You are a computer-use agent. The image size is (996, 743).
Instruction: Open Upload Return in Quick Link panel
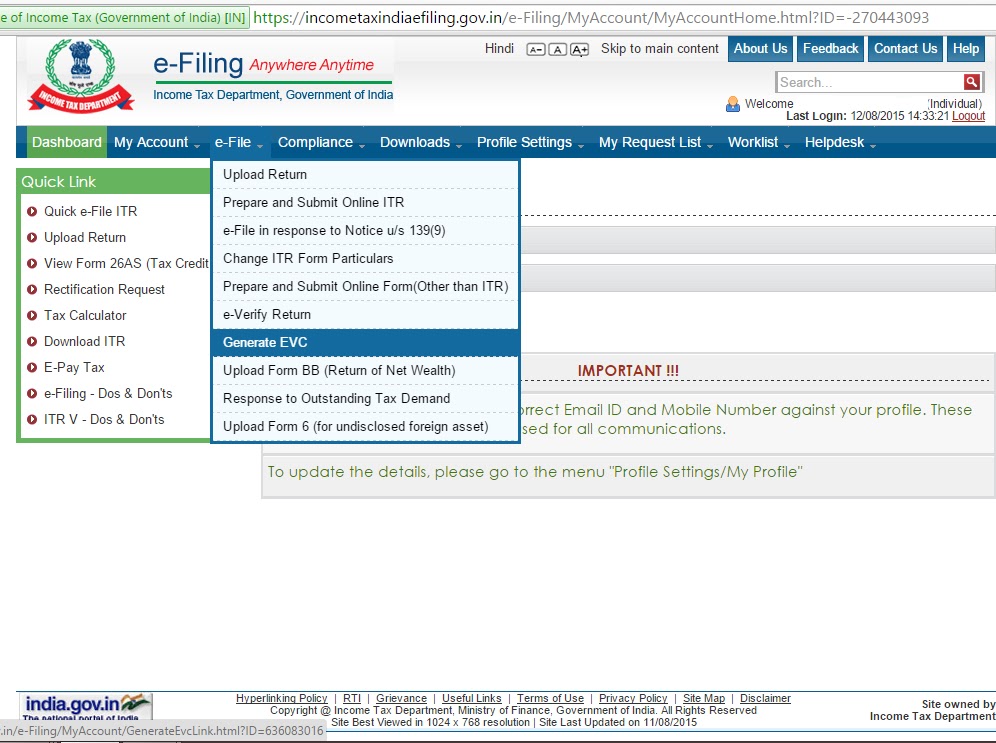[84, 238]
